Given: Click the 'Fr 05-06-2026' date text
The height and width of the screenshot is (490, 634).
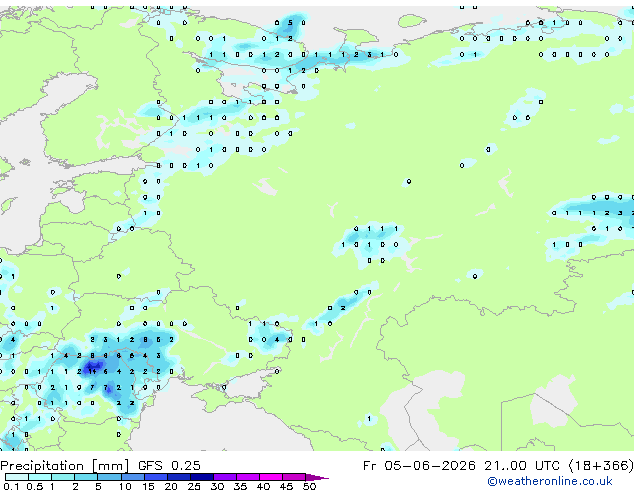Looking at the screenshot, I should [419, 466].
